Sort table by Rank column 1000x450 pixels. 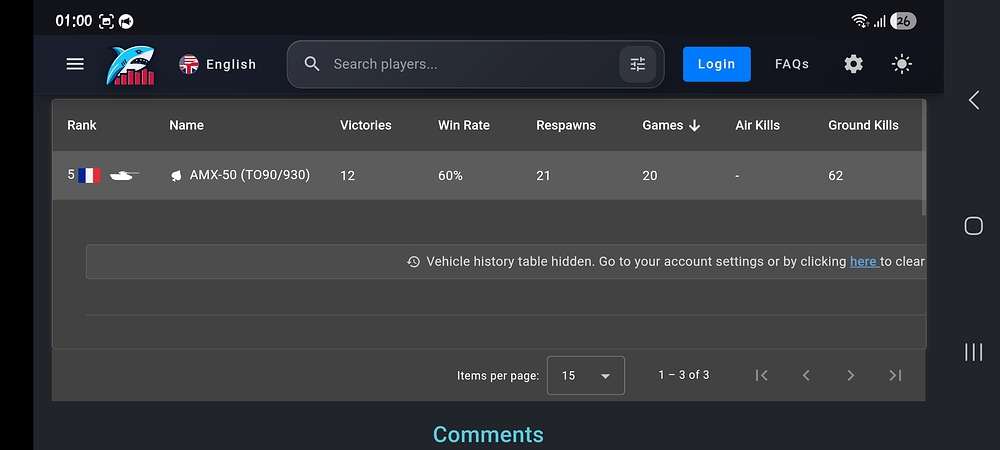[x=82, y=126]
